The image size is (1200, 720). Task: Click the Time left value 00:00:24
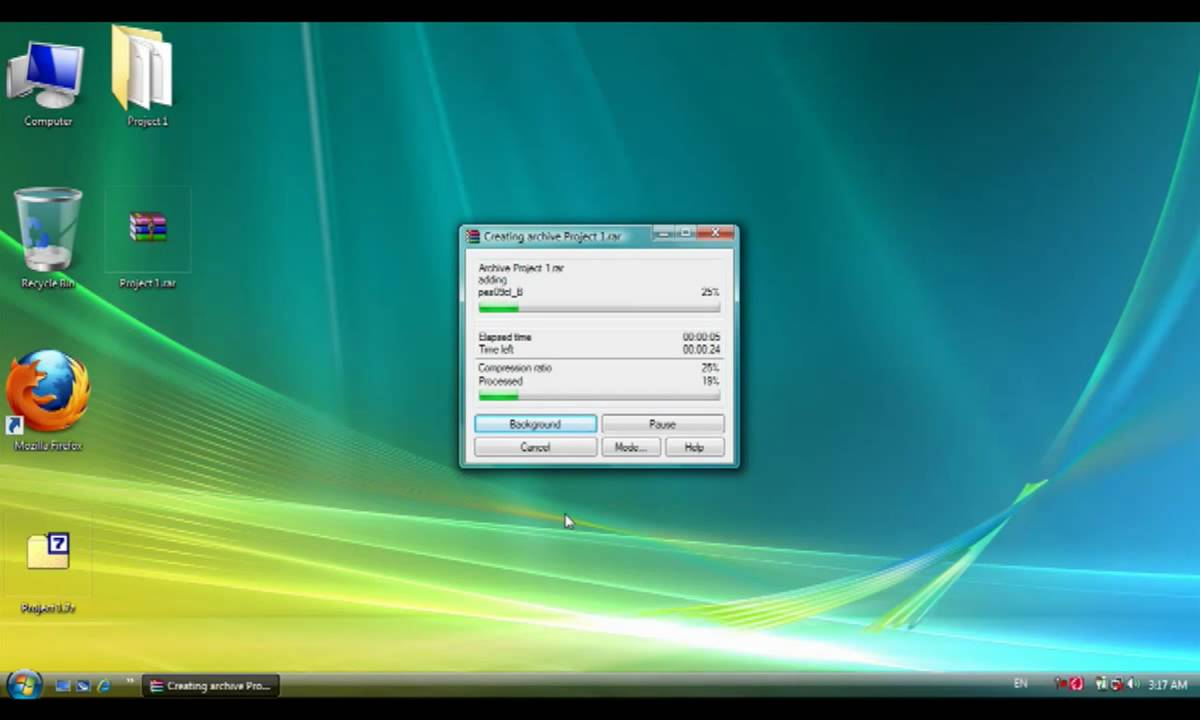701,350
